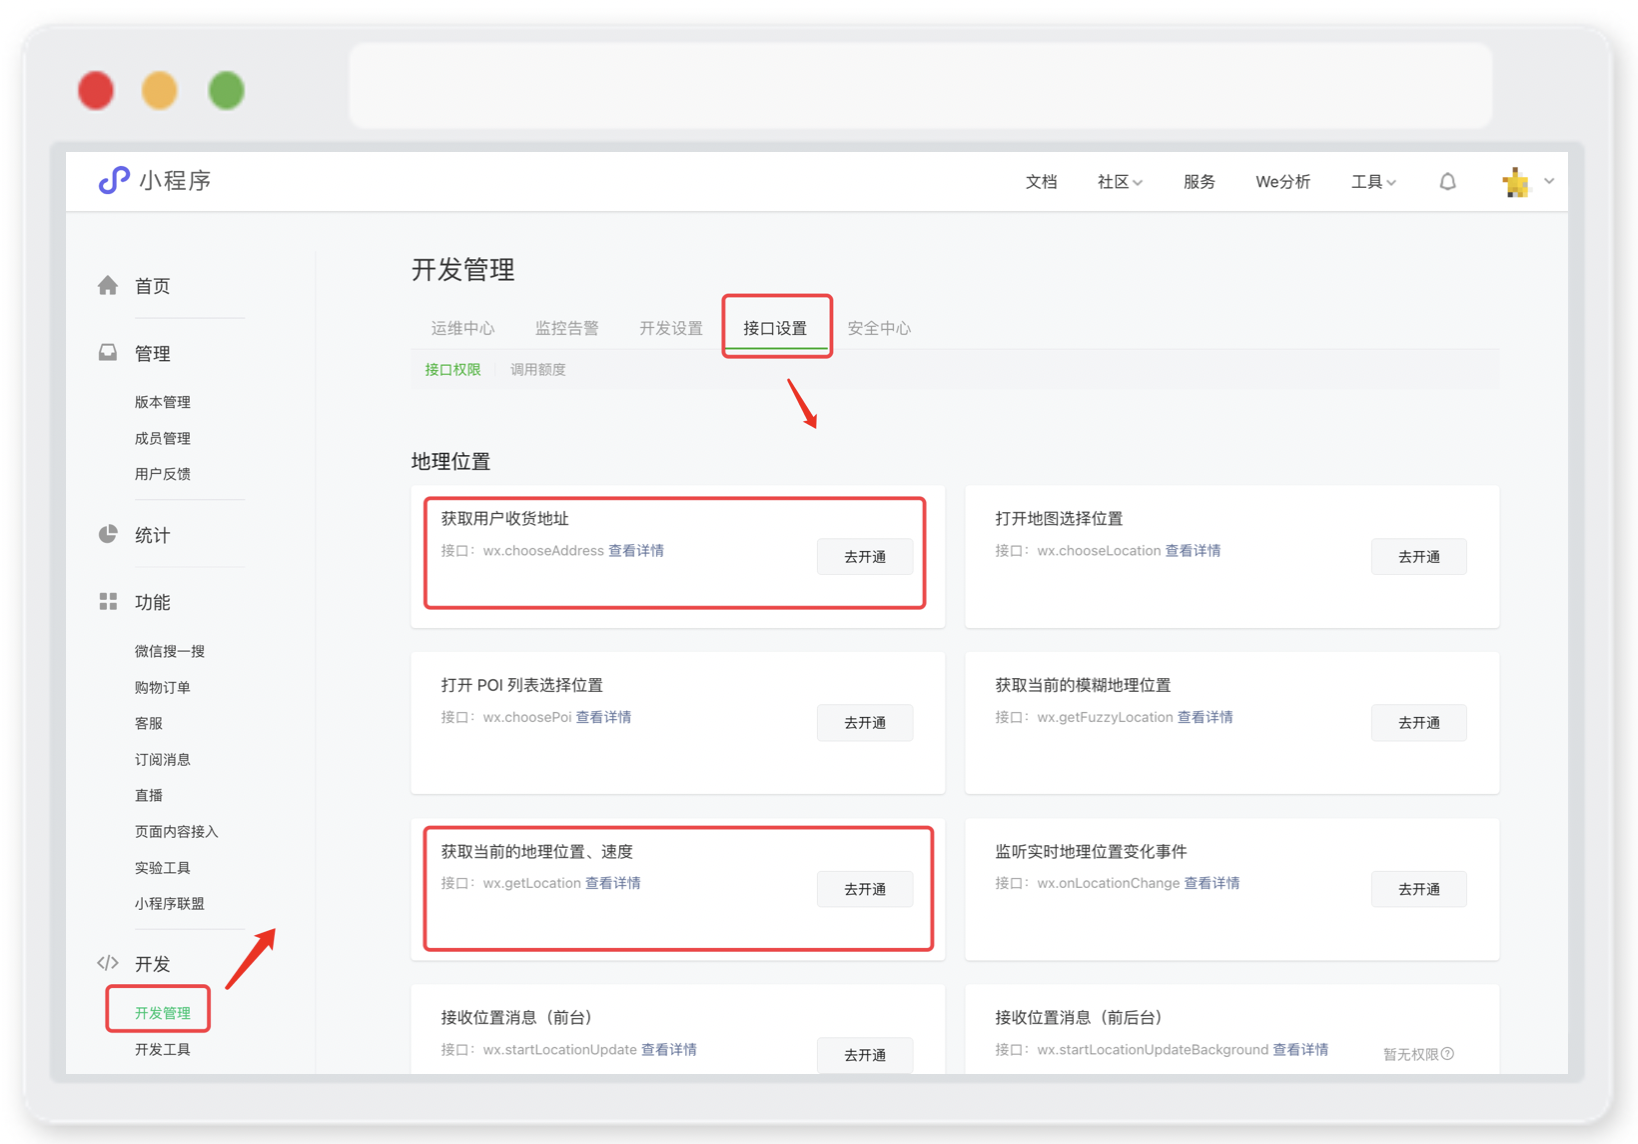This screenshot has width=1638, height=1144.
Task: Open 查看详情 link for wx.chooseLocation
Action: point(1193,550)
